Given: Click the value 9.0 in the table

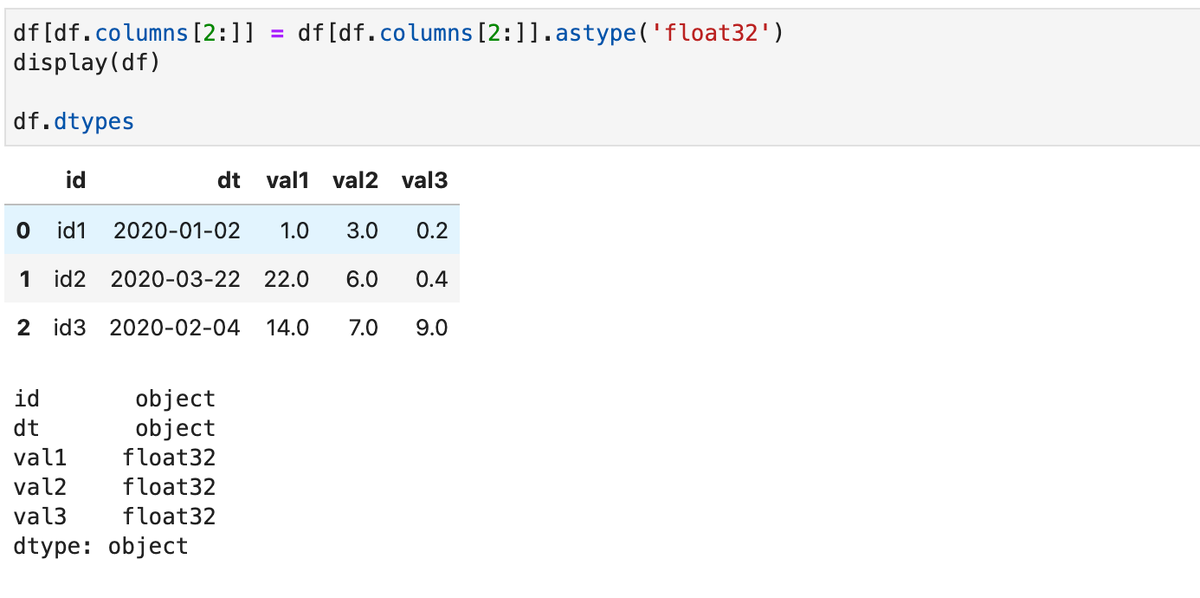Looking at the screenshot, I should pos(432,327).
